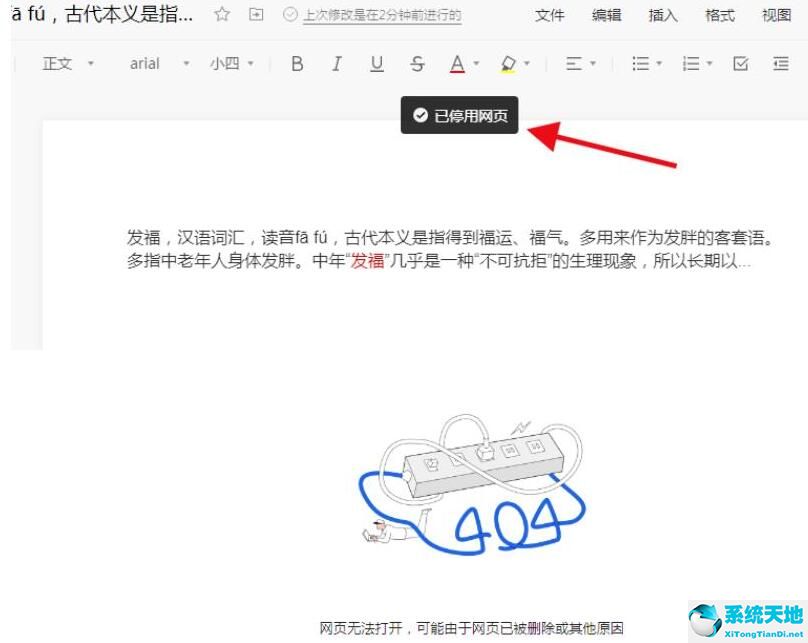Image resolution: width=808 pixels, height=643 pixels.
Task: Open the arial font family dropdown
Action: [155, 63]
